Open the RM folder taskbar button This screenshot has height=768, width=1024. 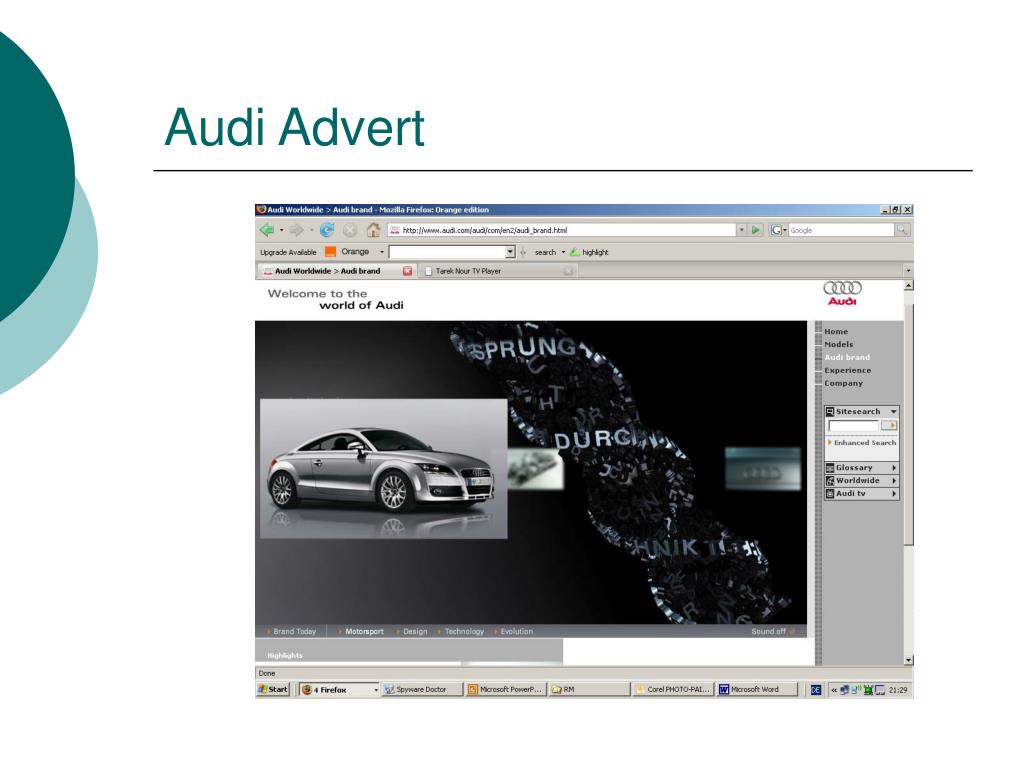pyautogui.click(x=590, y=689)
